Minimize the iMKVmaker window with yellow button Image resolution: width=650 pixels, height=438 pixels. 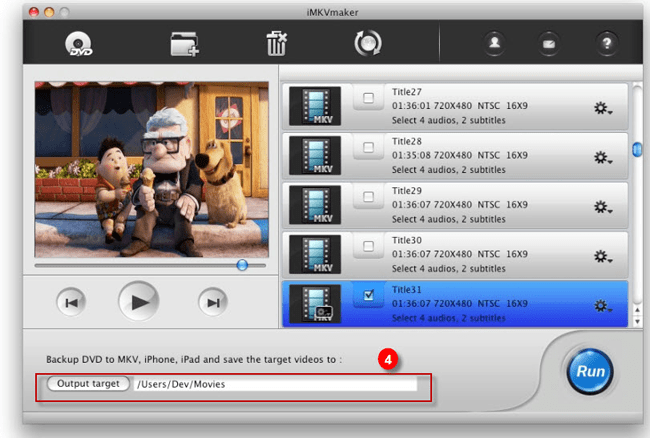click(49, 12)
